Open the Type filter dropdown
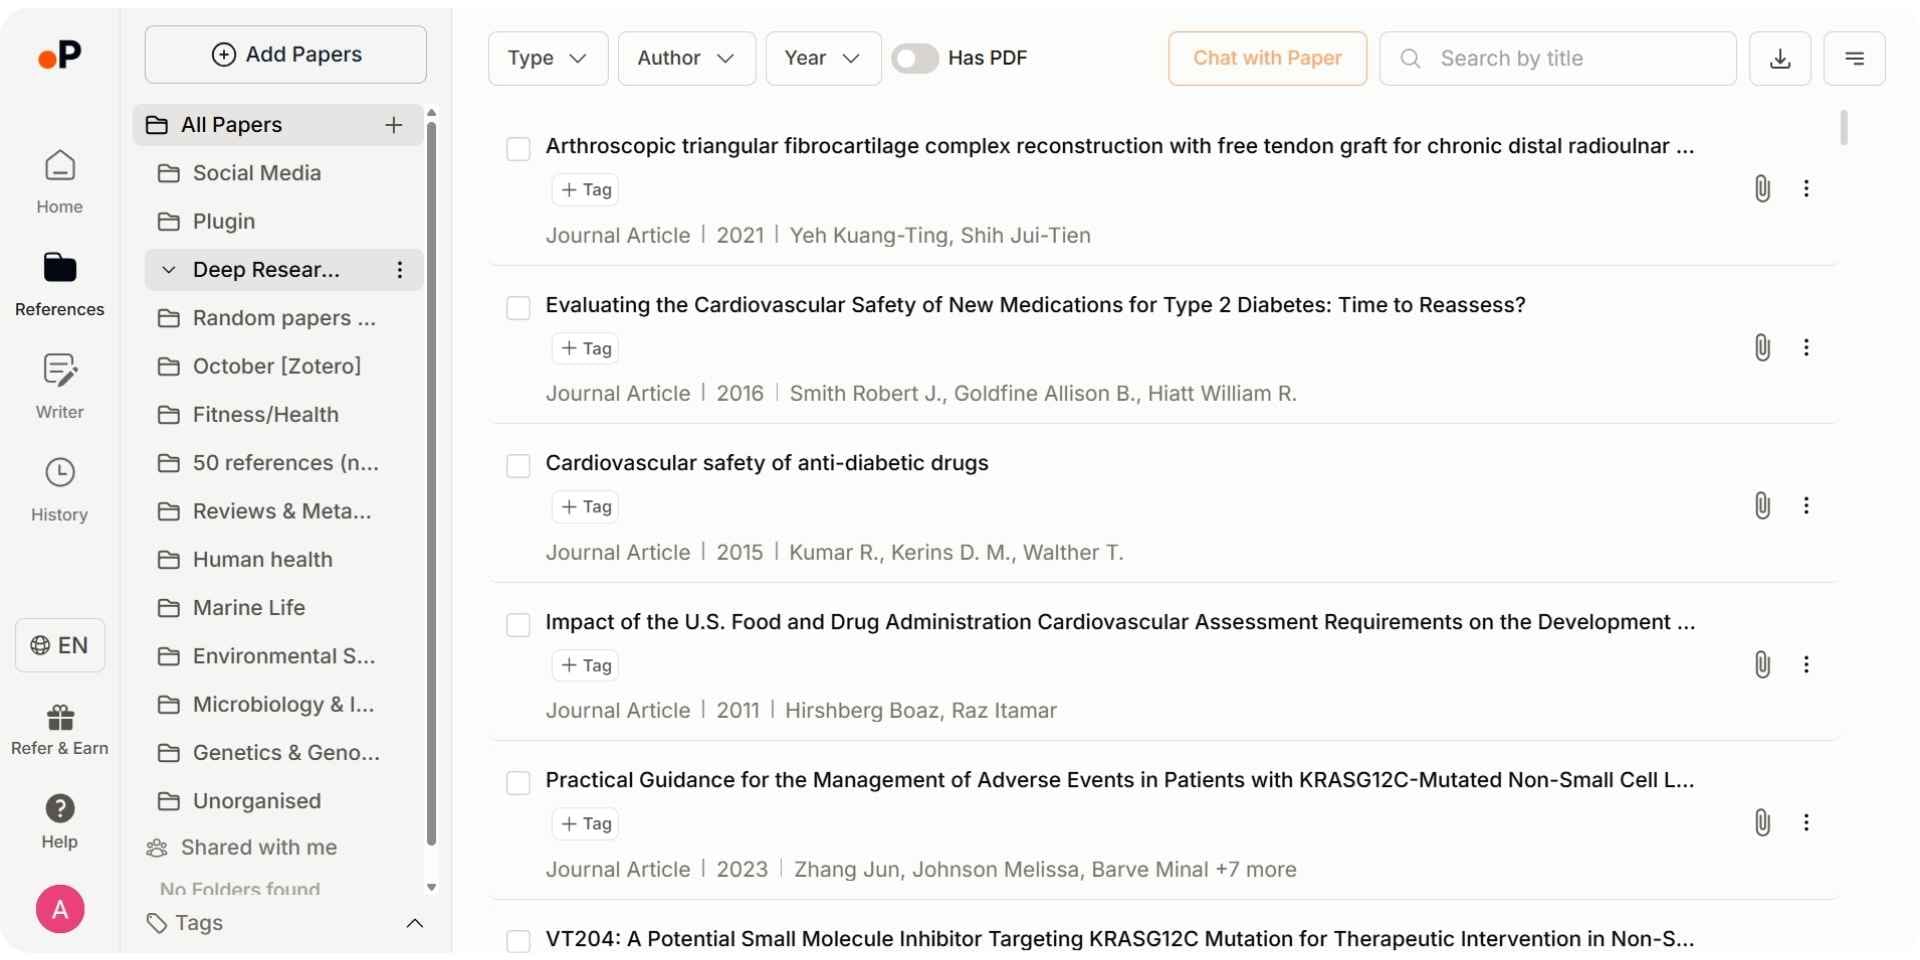The height and width of the screenshot is (960, 1920). 547,59
